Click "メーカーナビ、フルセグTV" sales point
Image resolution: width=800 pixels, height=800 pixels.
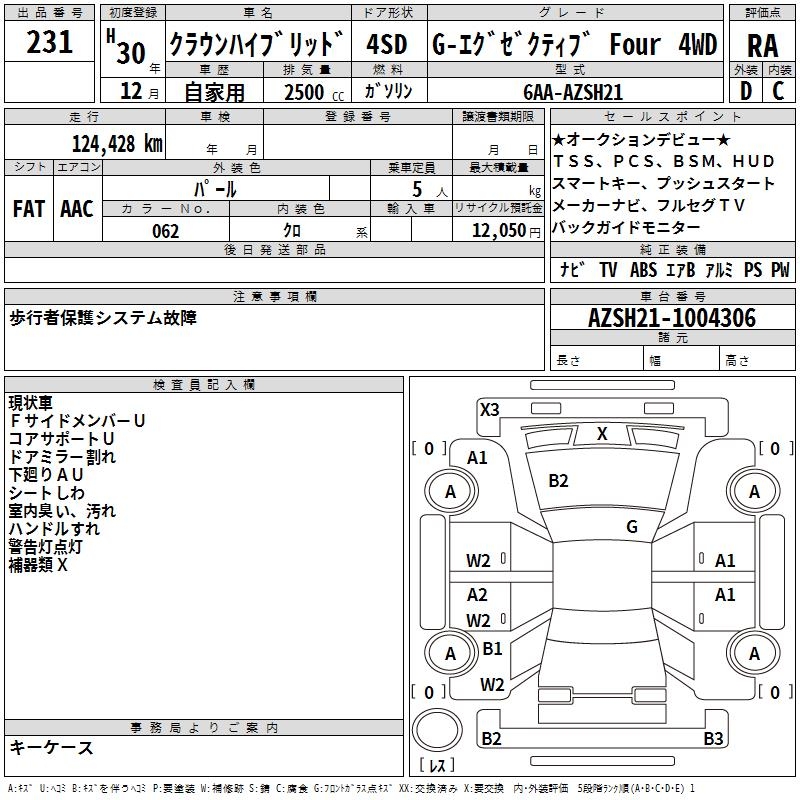point(648,205)
